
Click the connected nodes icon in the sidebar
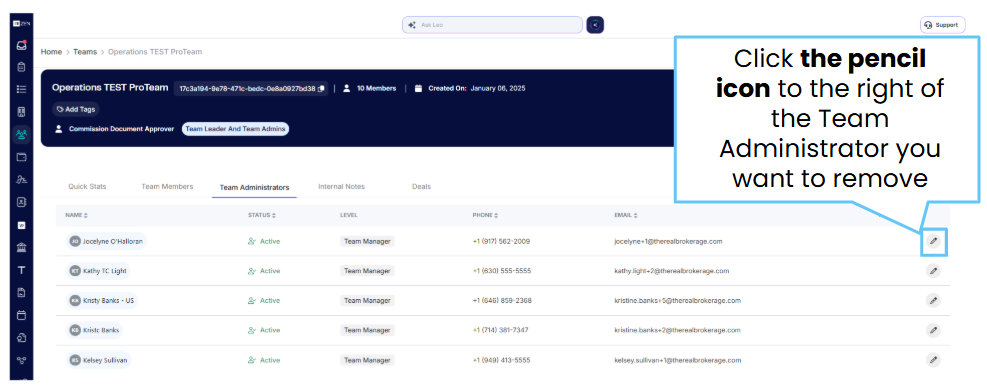click(x=21, y=360)
